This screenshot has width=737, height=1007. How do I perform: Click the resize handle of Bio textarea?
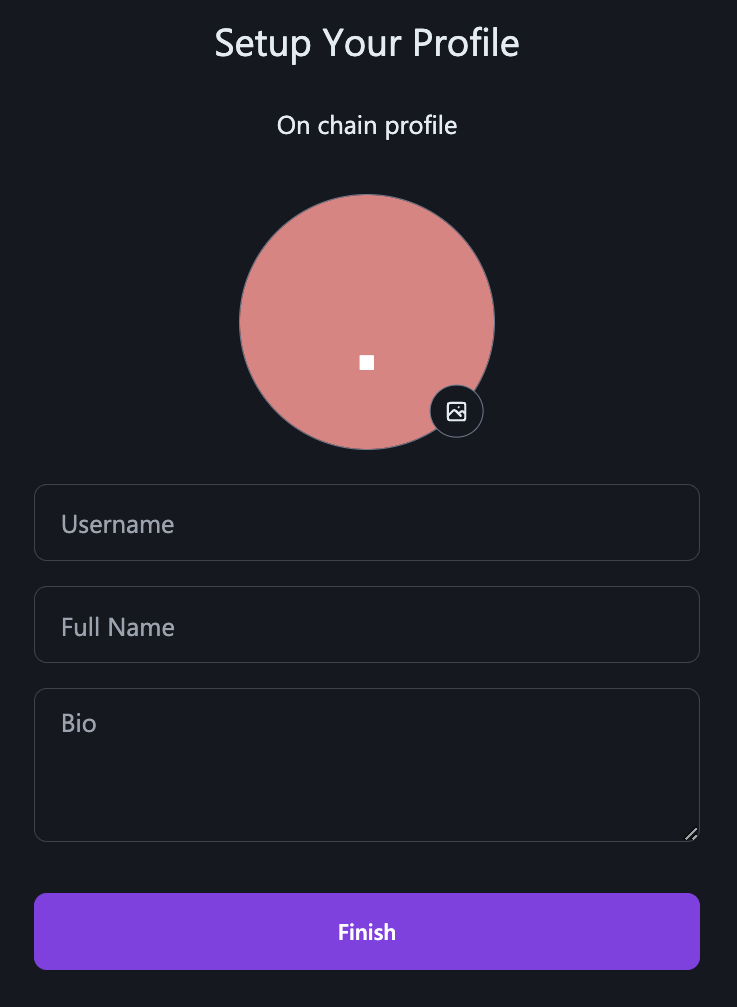(x=691, y=834)
